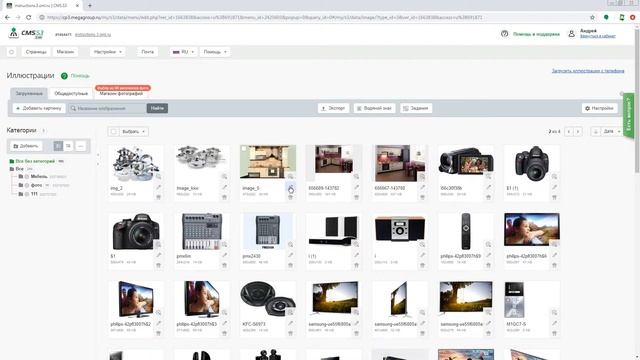The image size is (640, 360).
Task: Open the Магазин фотографий tab
Action: pyautogui.click(x=121, y=93)
